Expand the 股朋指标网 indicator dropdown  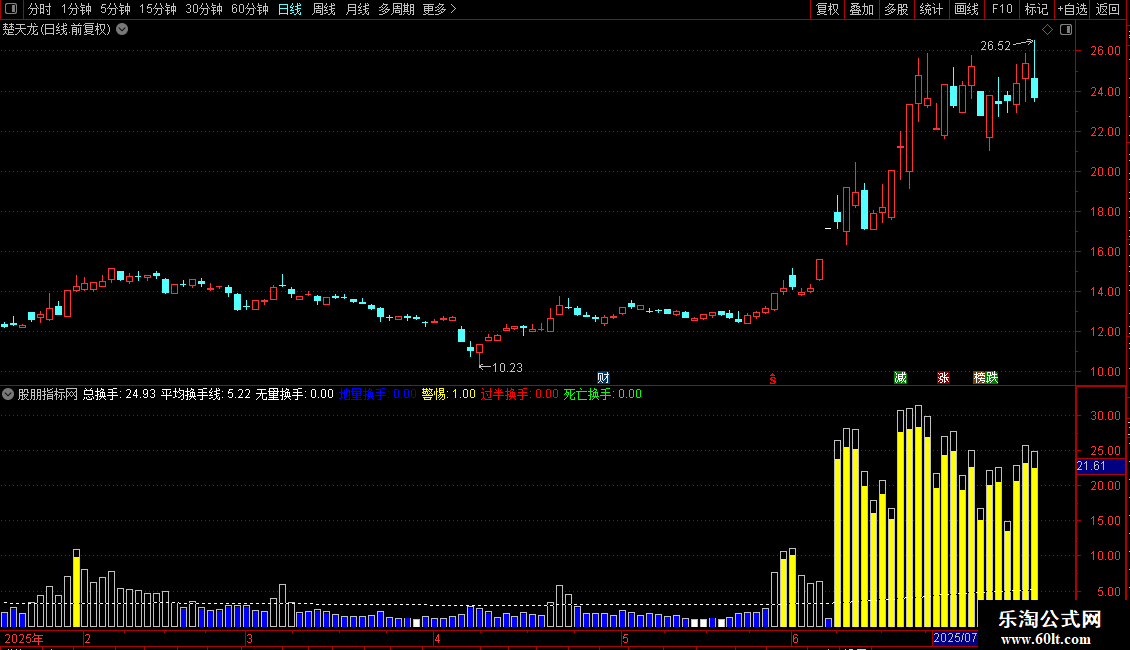[x=8, y=394]
